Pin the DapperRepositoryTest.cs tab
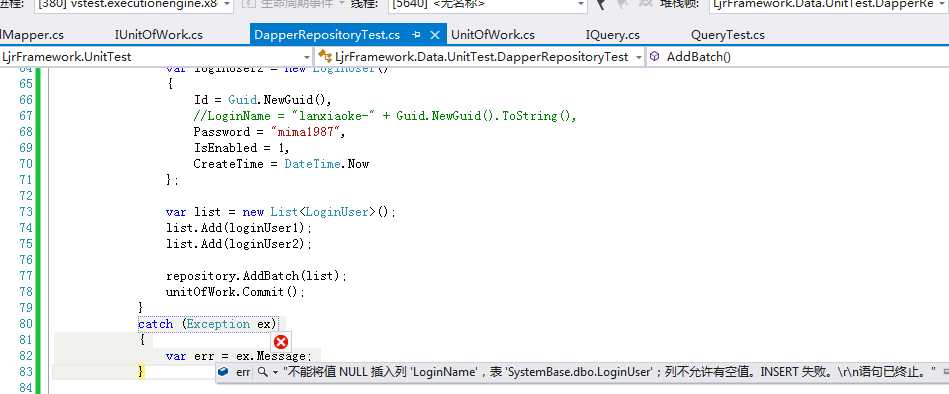949x394 pixels. click(x=416, y=35)
